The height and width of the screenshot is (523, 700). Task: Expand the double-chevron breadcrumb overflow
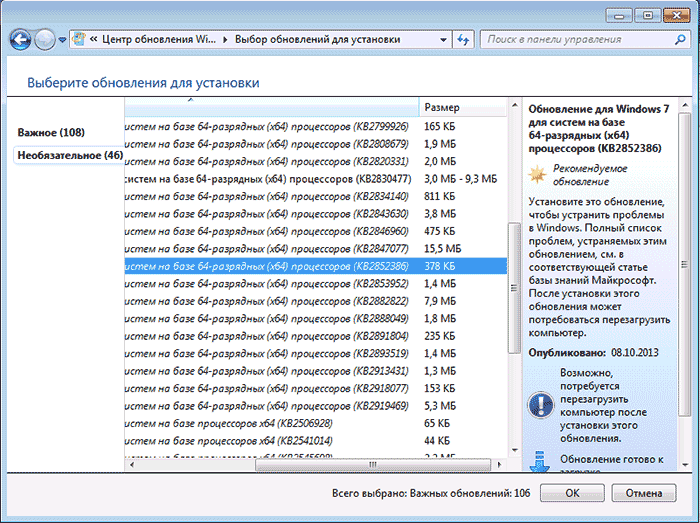pos(93,39)
